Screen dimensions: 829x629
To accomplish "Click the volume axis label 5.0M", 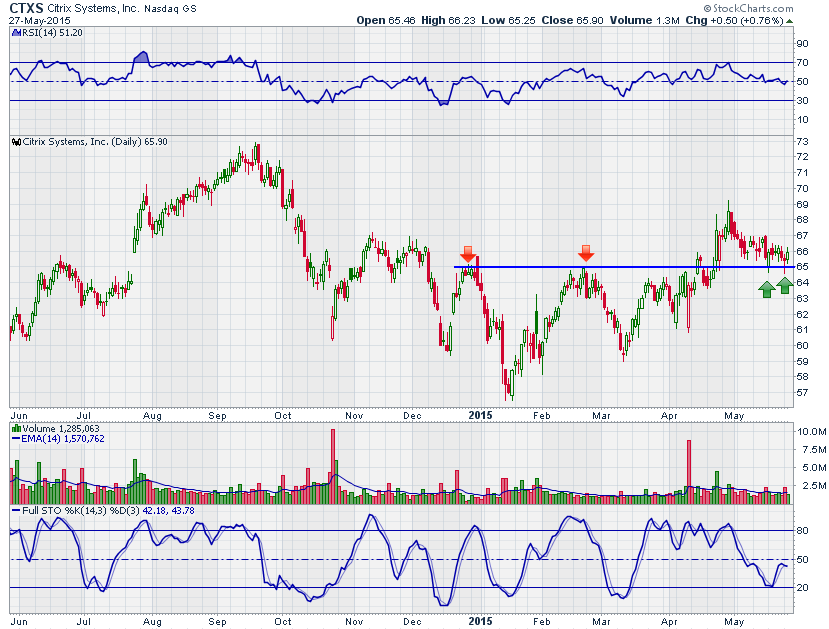I will (x=814, y=468).
